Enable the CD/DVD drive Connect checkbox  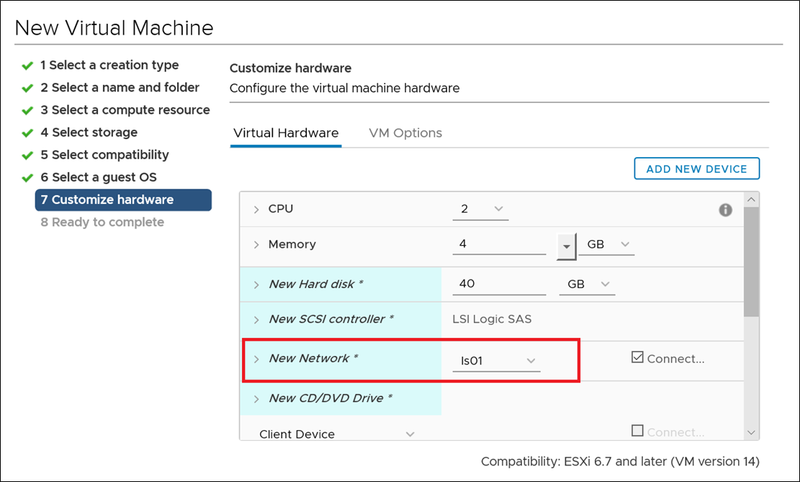[638, 432]
